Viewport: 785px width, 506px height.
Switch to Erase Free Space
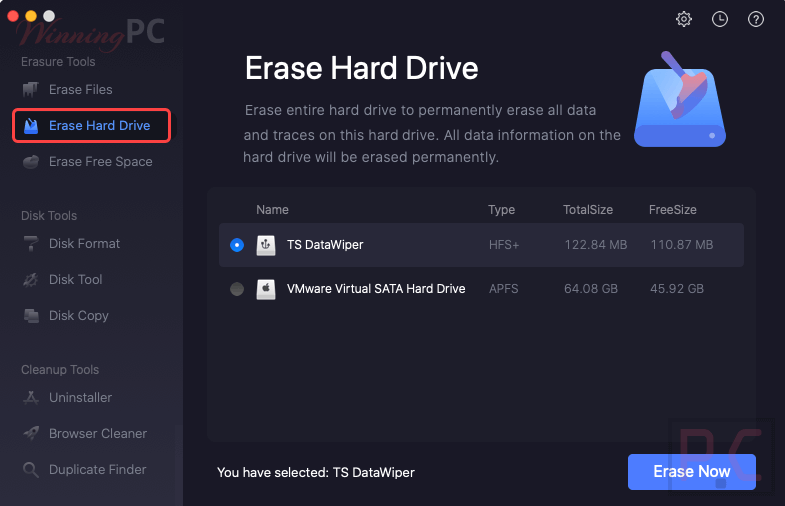(x=101, y=162)
